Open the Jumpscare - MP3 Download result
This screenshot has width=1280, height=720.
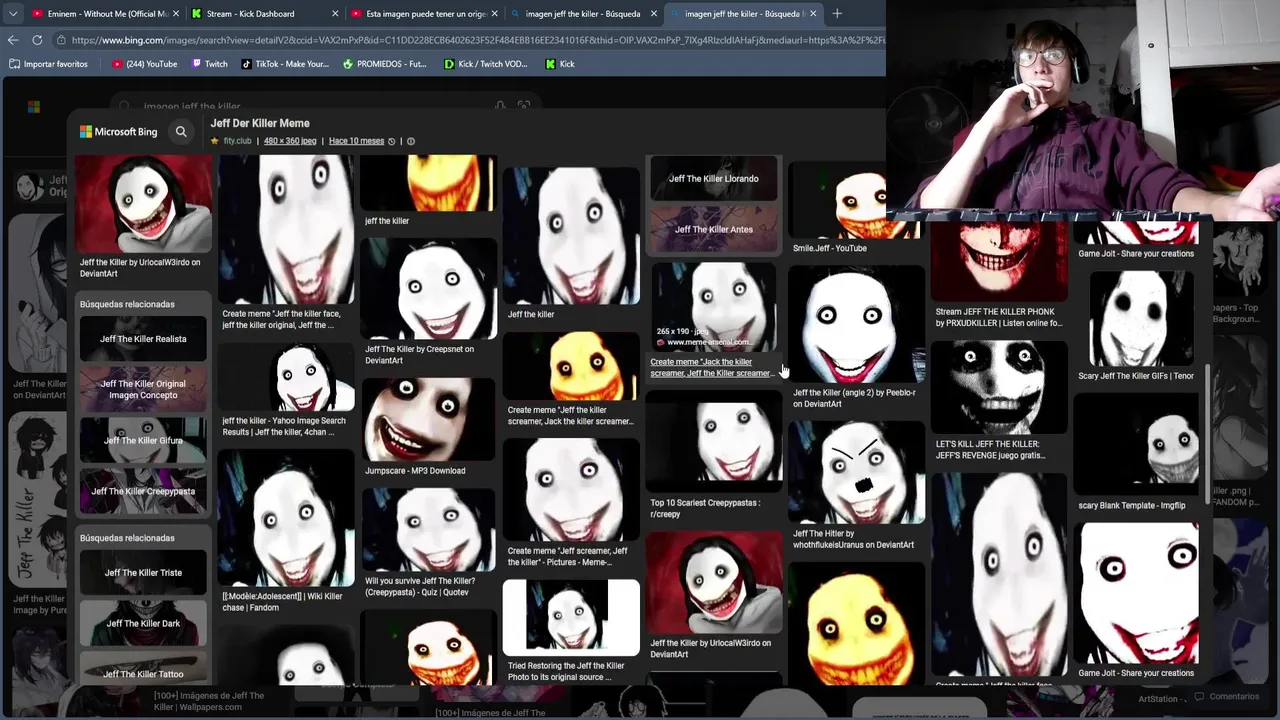click(x=428, y=427)
